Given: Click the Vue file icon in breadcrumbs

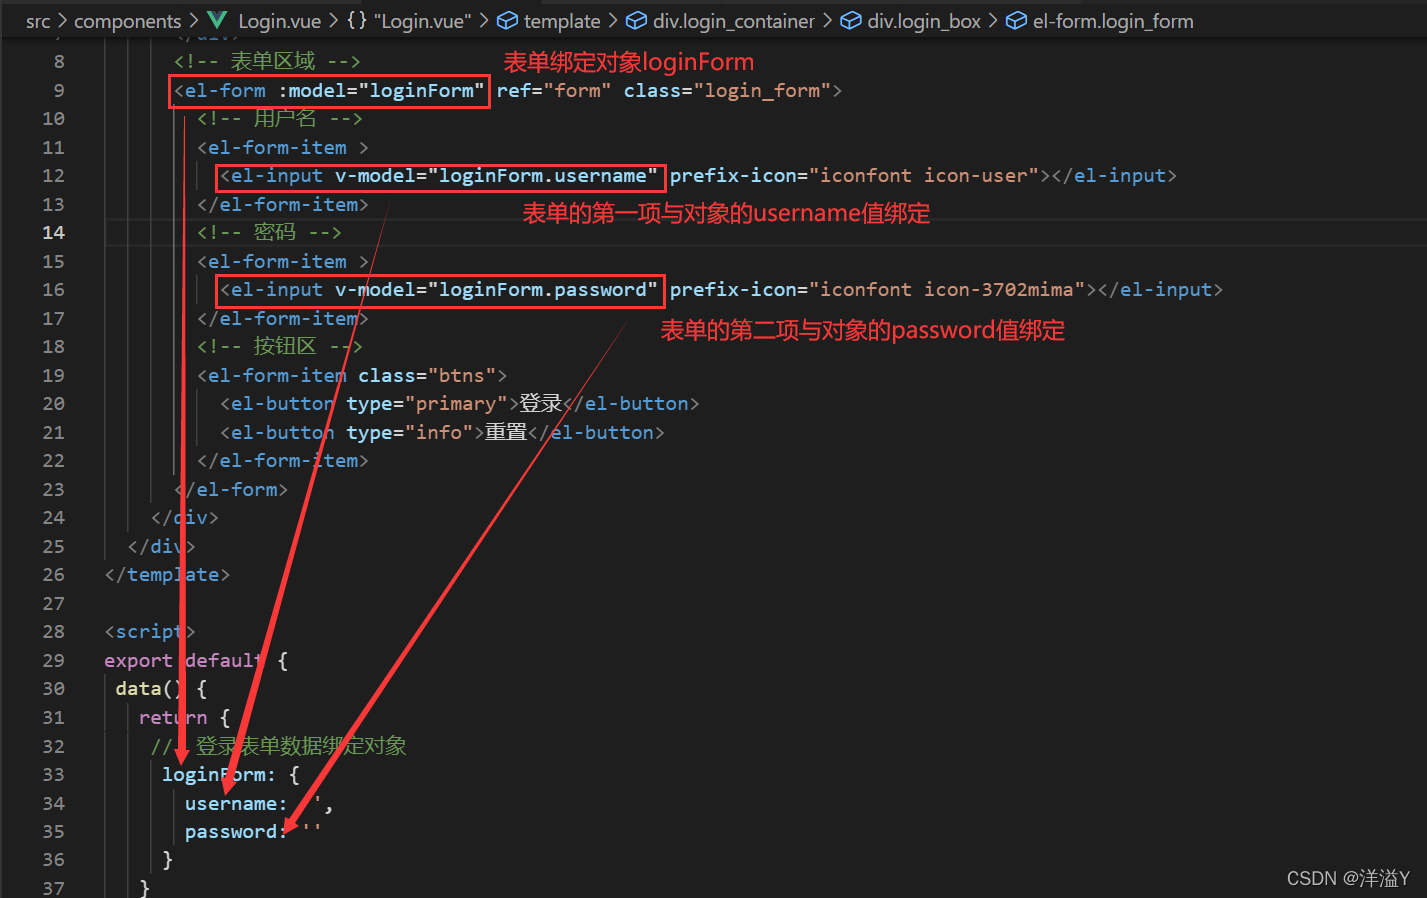Looking at the screenshot, I should click(217, 20).
